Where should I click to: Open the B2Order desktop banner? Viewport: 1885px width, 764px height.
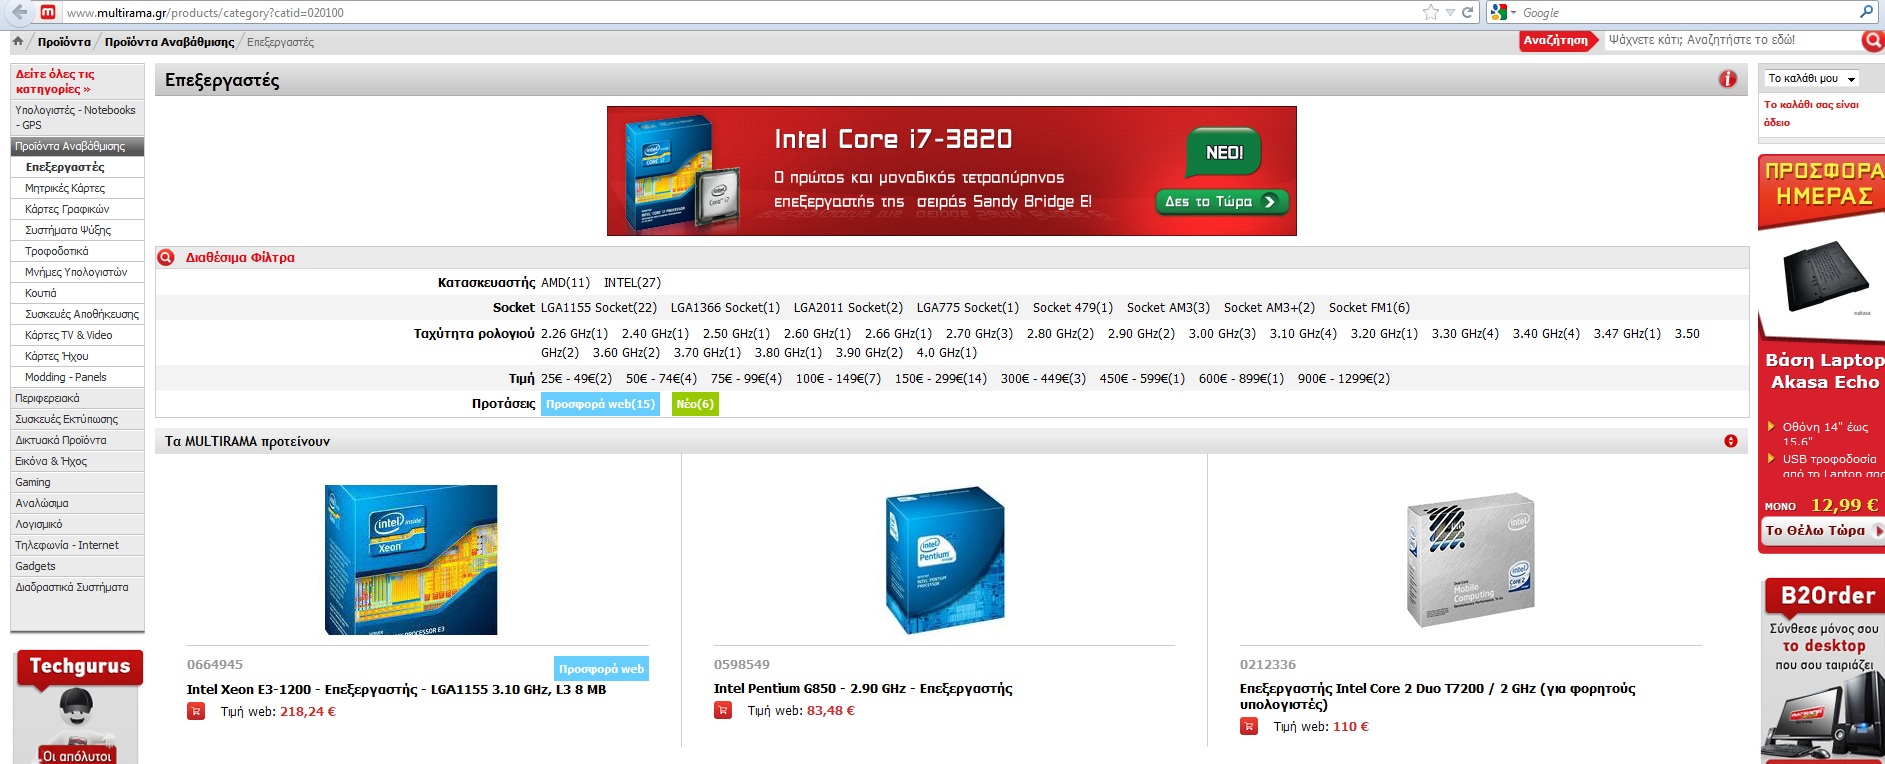1823,670
